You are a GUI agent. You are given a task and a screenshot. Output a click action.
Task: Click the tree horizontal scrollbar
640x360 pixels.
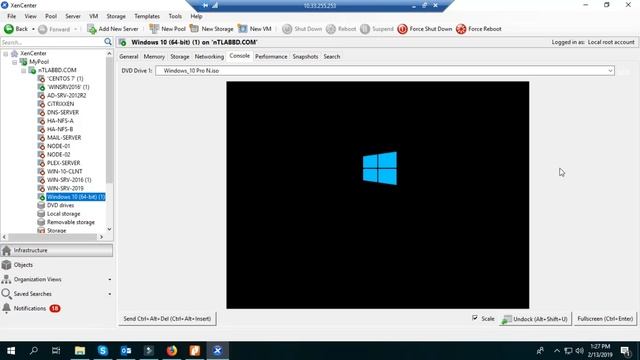click(52, 237)
